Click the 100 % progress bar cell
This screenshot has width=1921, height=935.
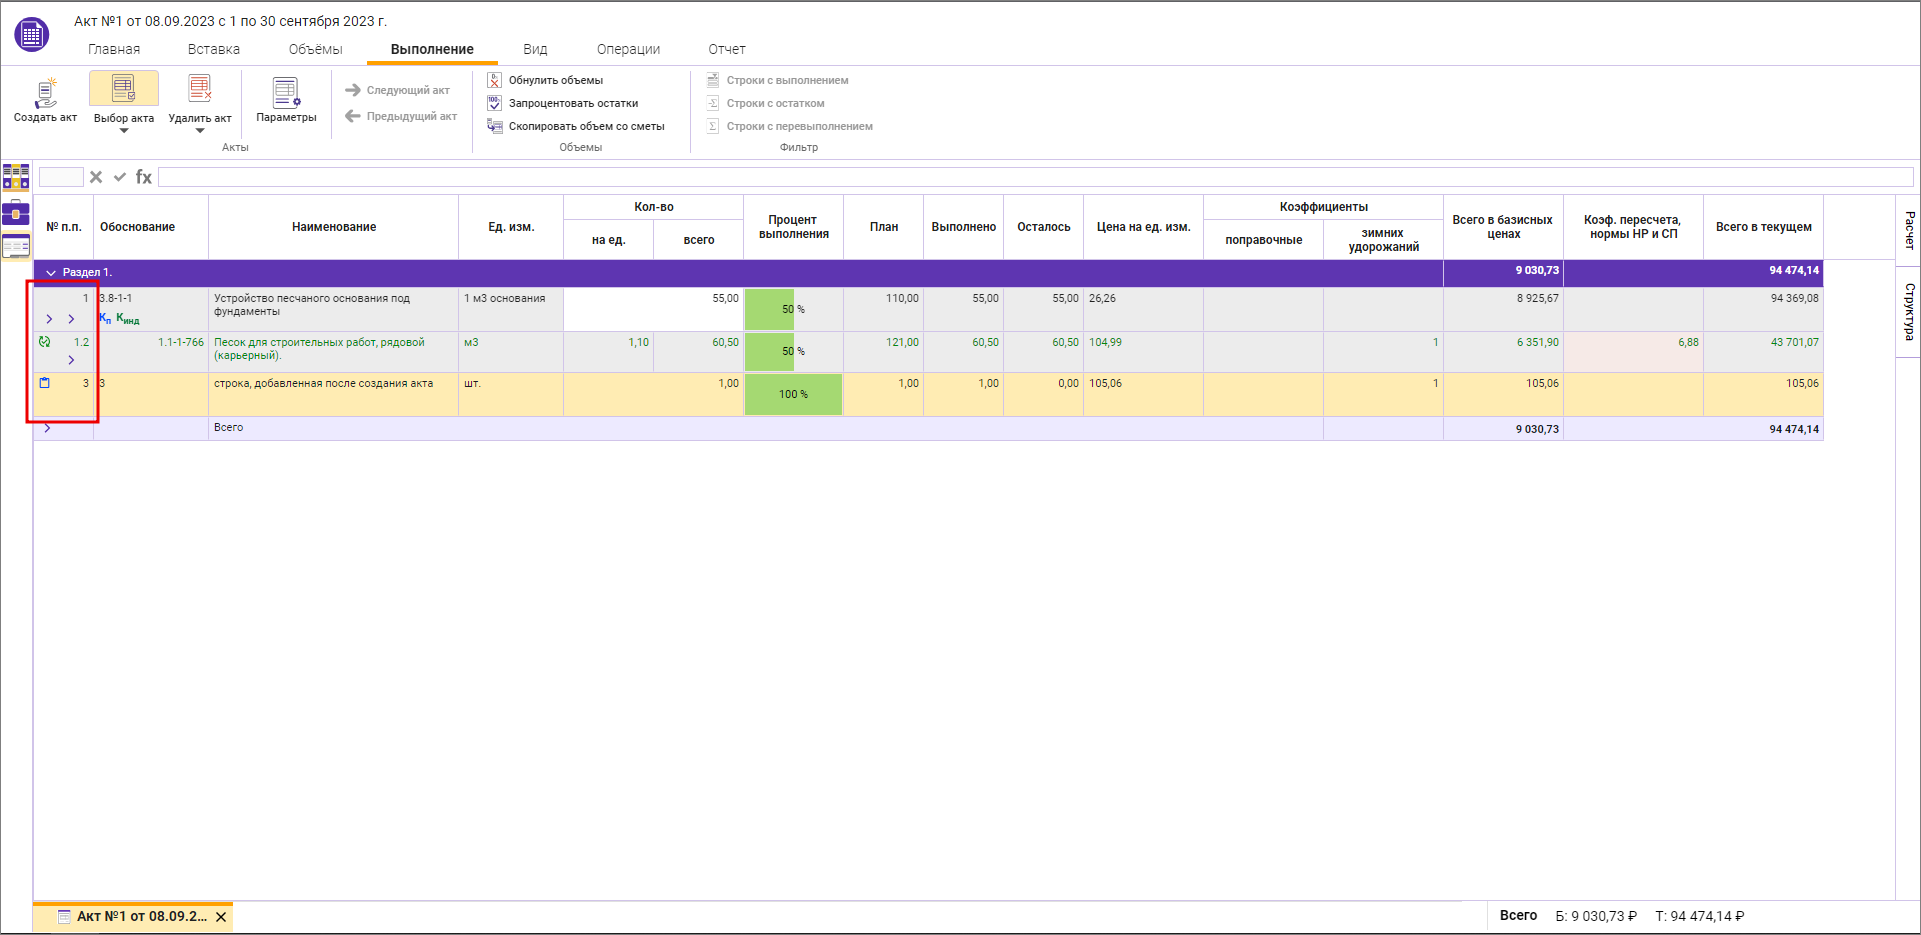pyautogui.click(x=793, y=394)
